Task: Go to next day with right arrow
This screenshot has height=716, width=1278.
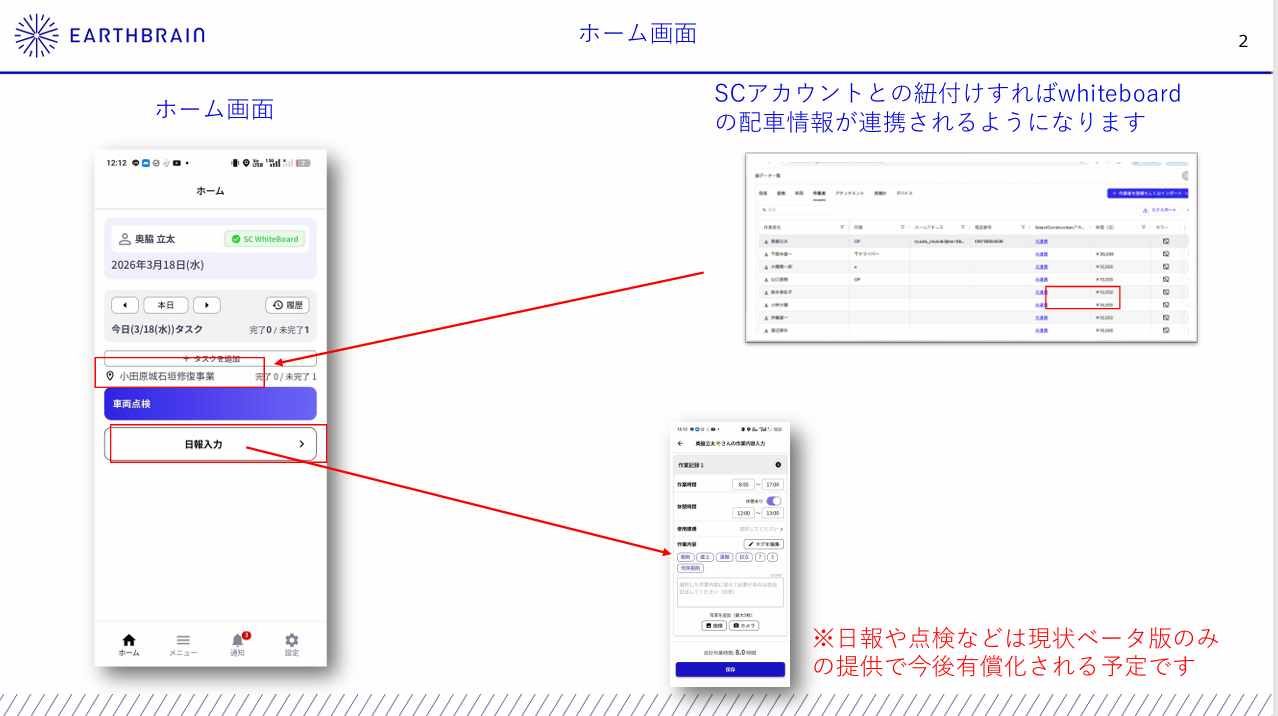Action: click(206, 305)
